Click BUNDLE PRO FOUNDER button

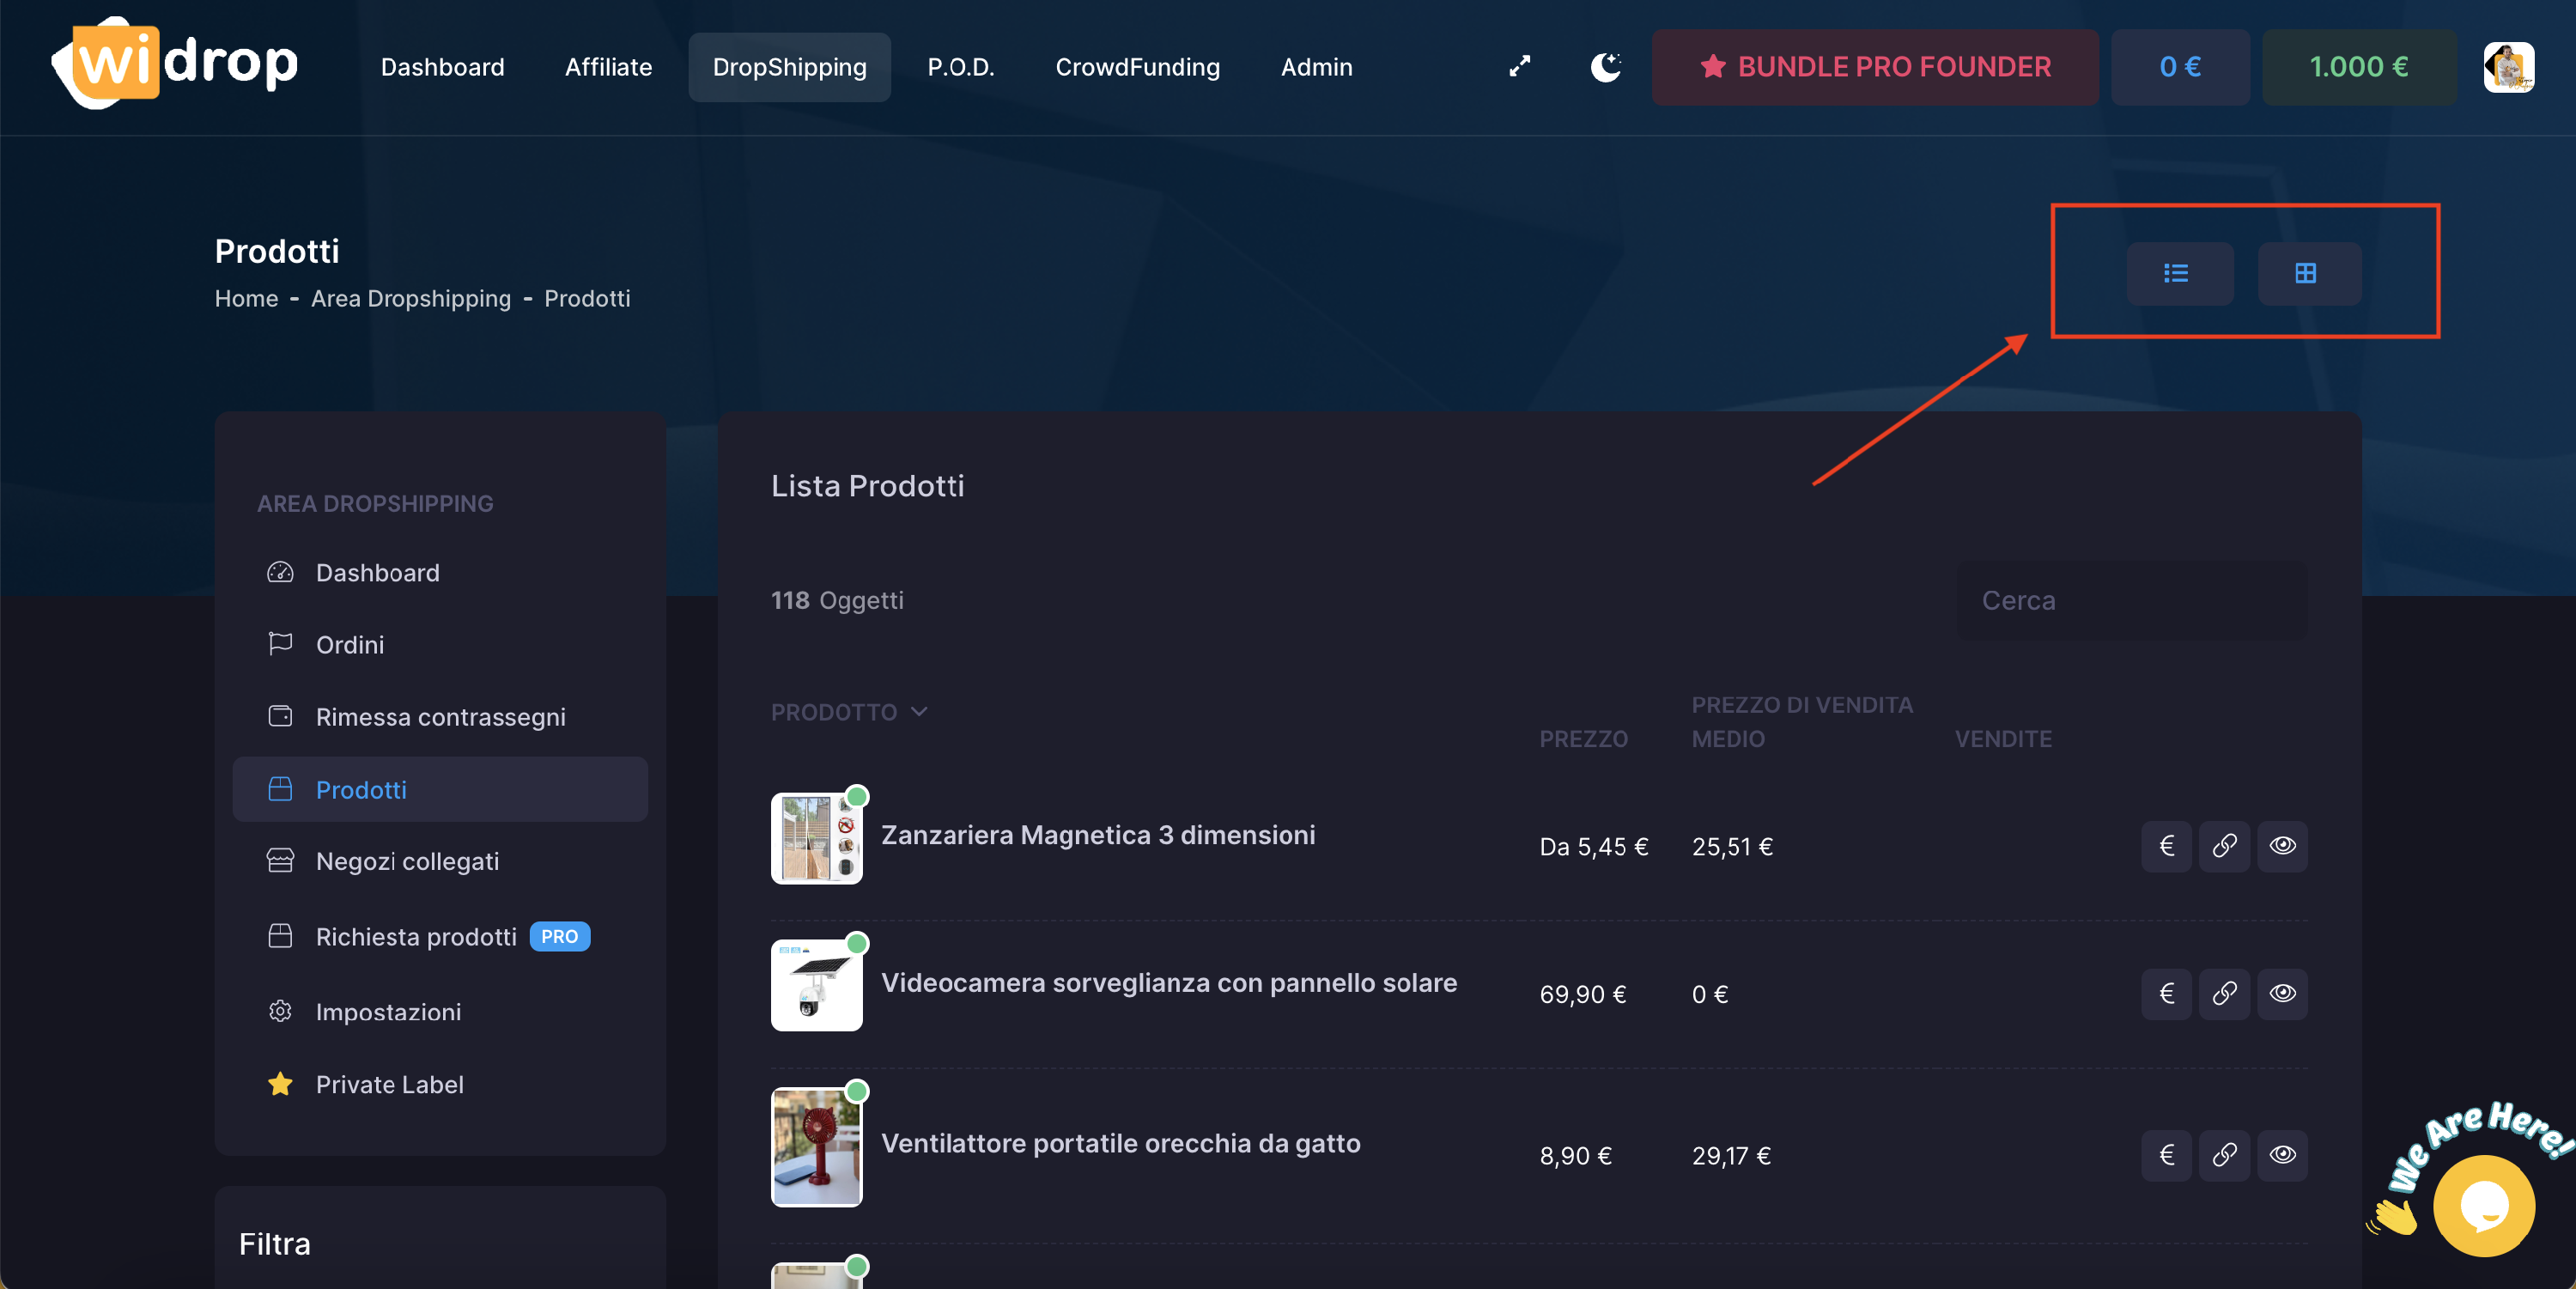(1874, 67)
